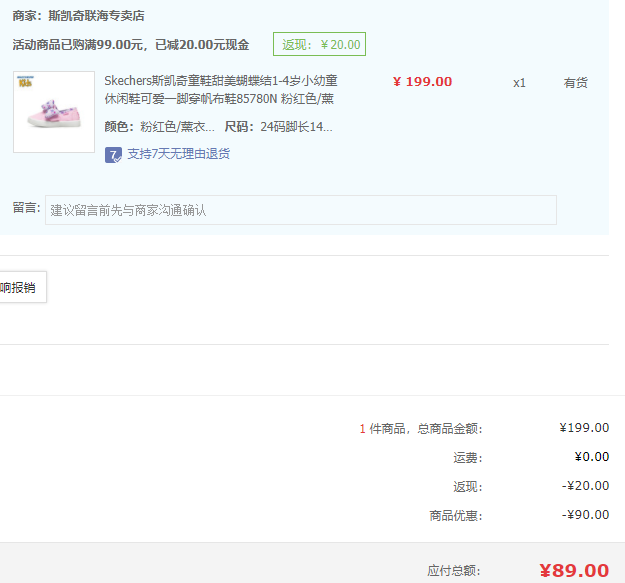Open the pink shoe product thumbnail
This screenshot has width=625, height=583.
point(54,112)
